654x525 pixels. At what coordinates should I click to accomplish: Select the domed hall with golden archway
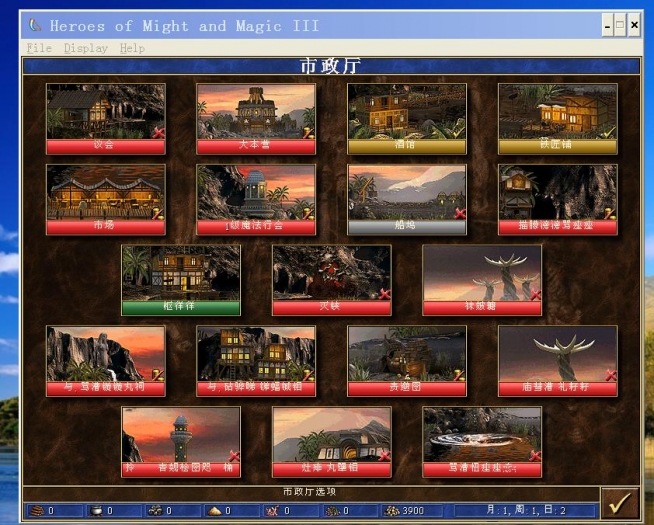pyautogui.click(x=332, y=442)
